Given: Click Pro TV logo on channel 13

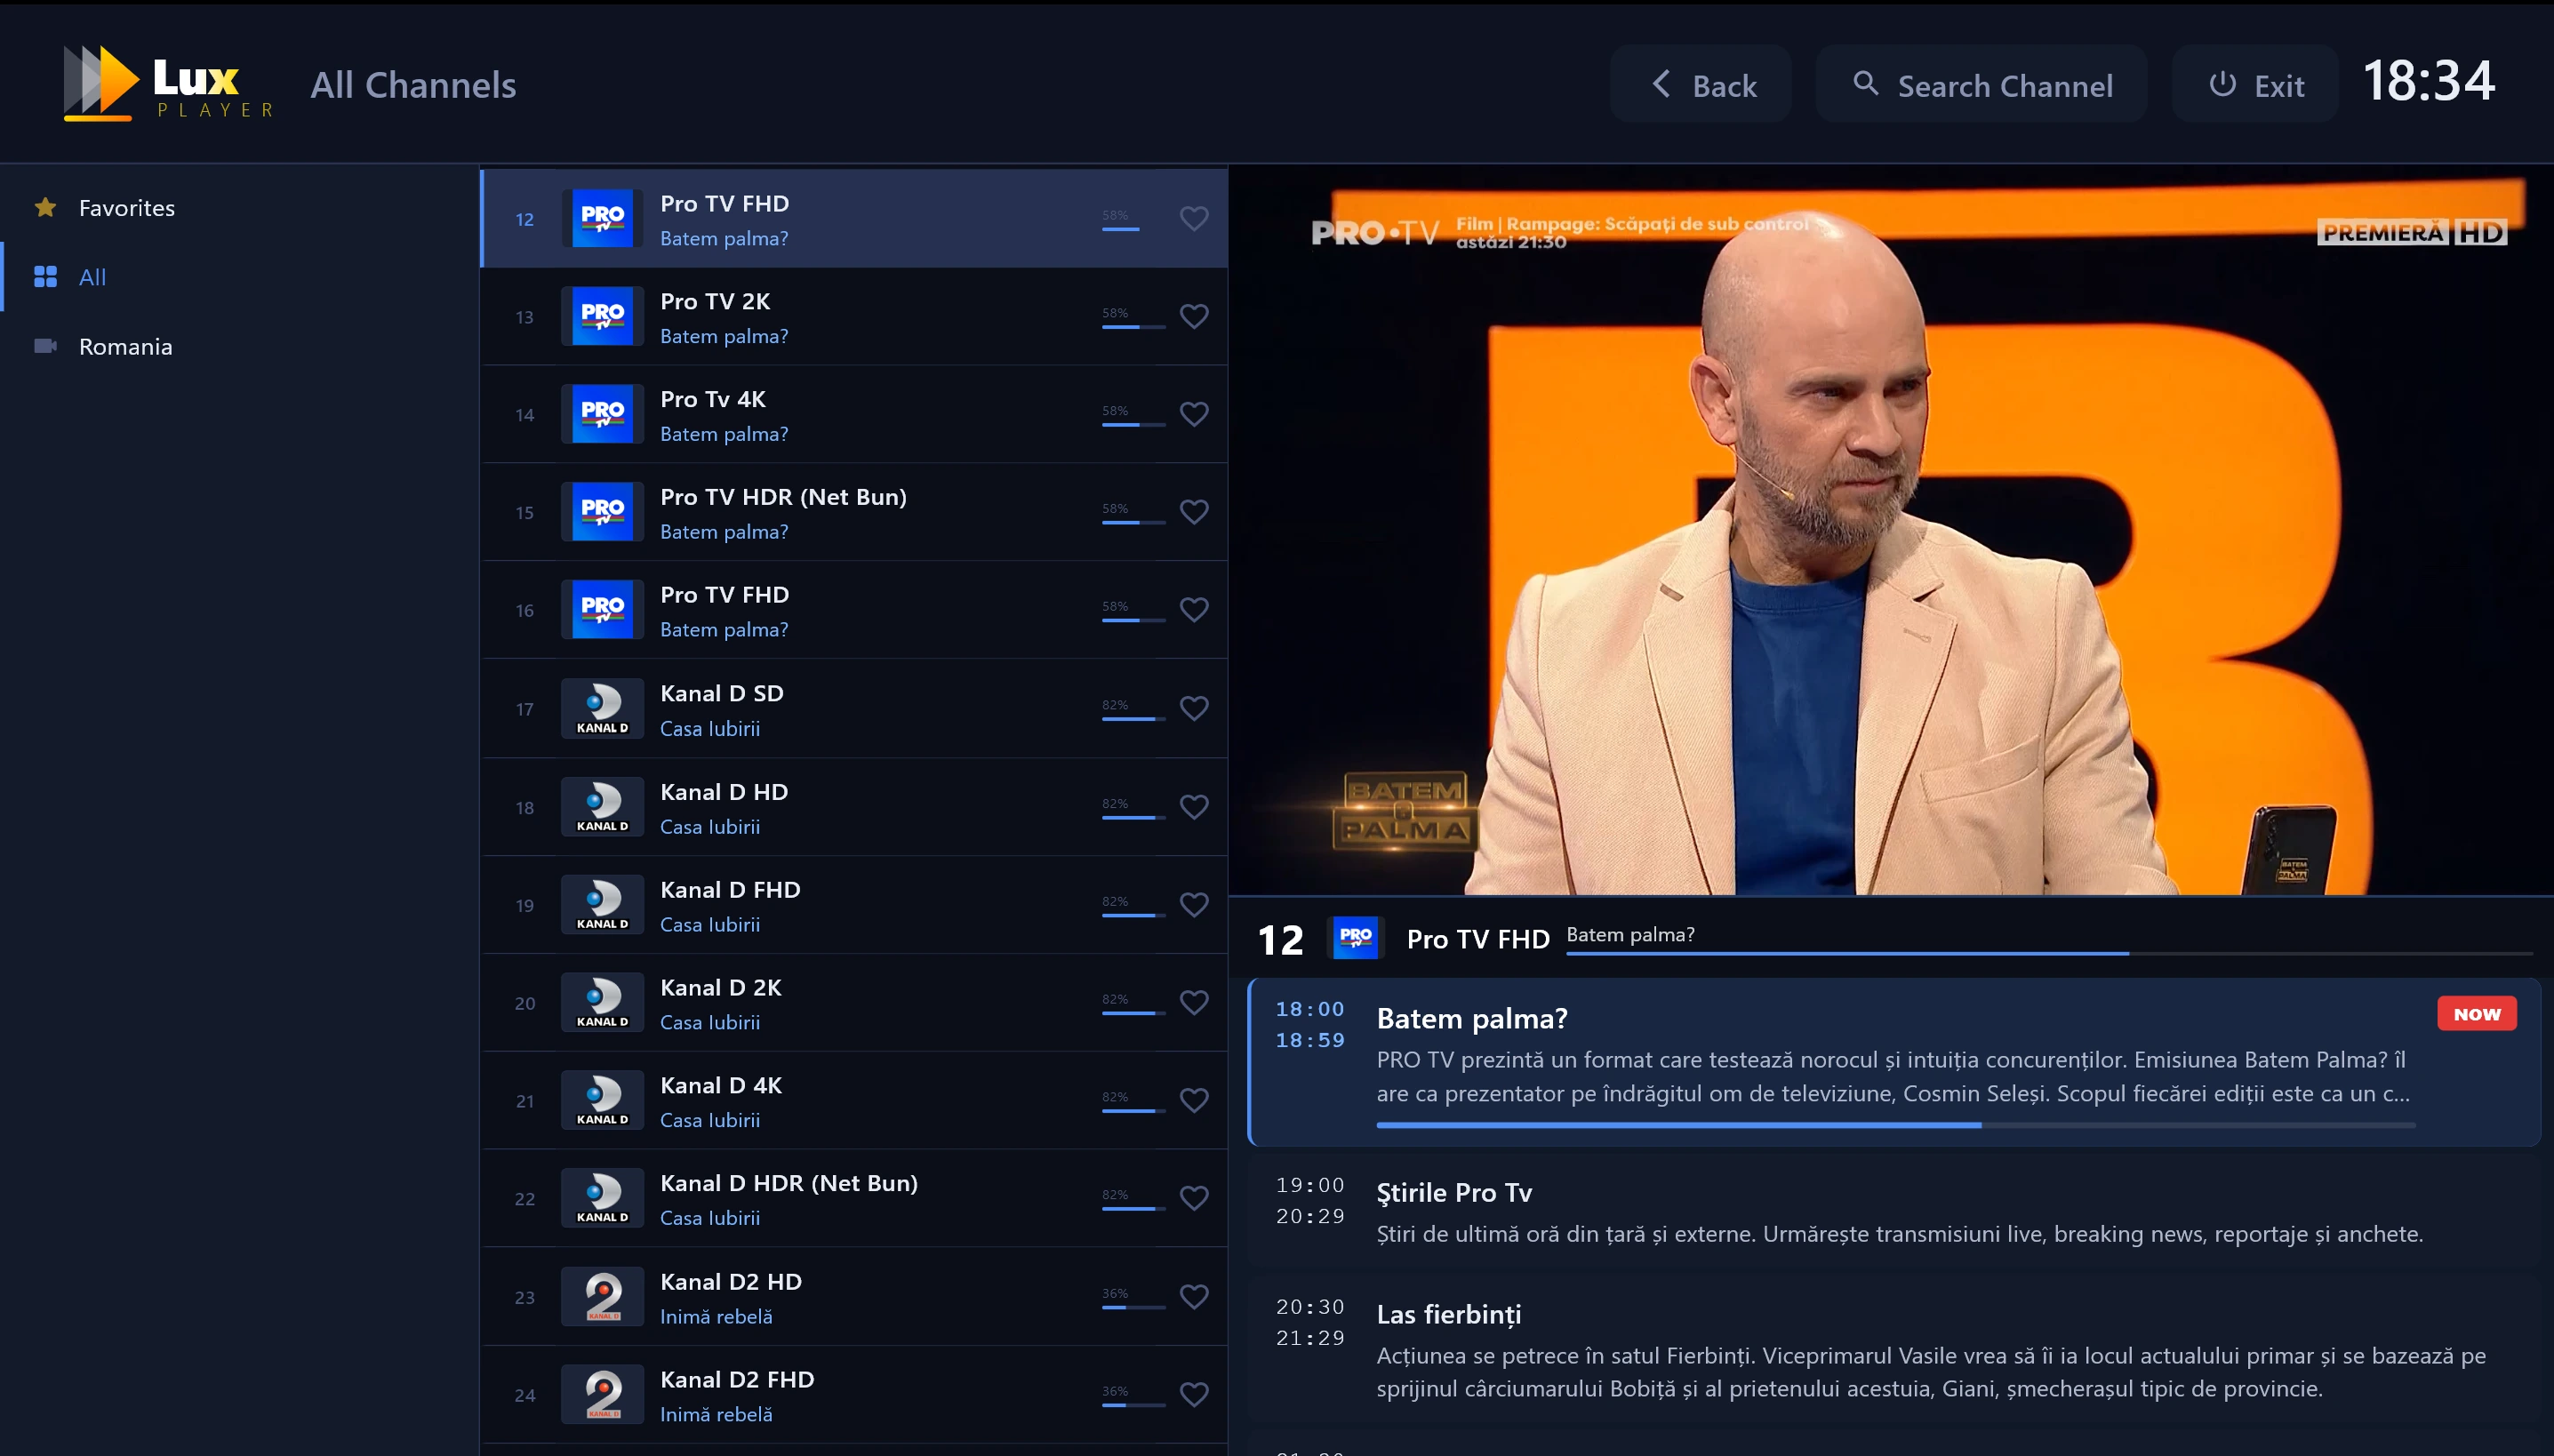Looking at the screenshot, I should tap(602, 316).
